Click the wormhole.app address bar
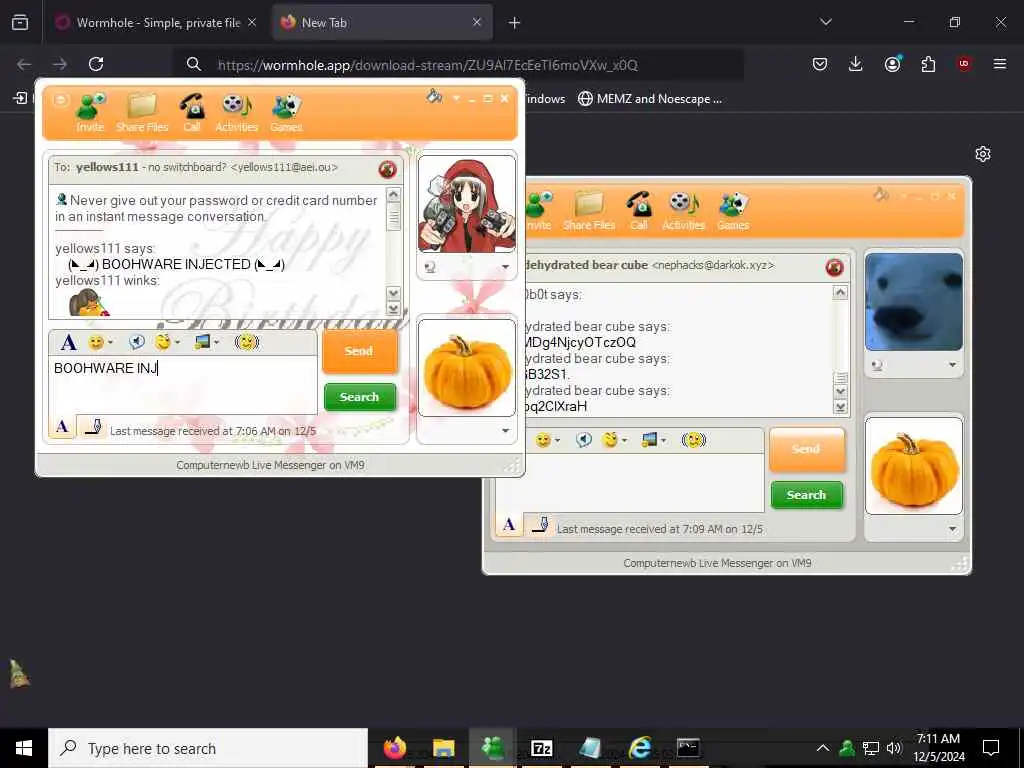 [457, 65]
